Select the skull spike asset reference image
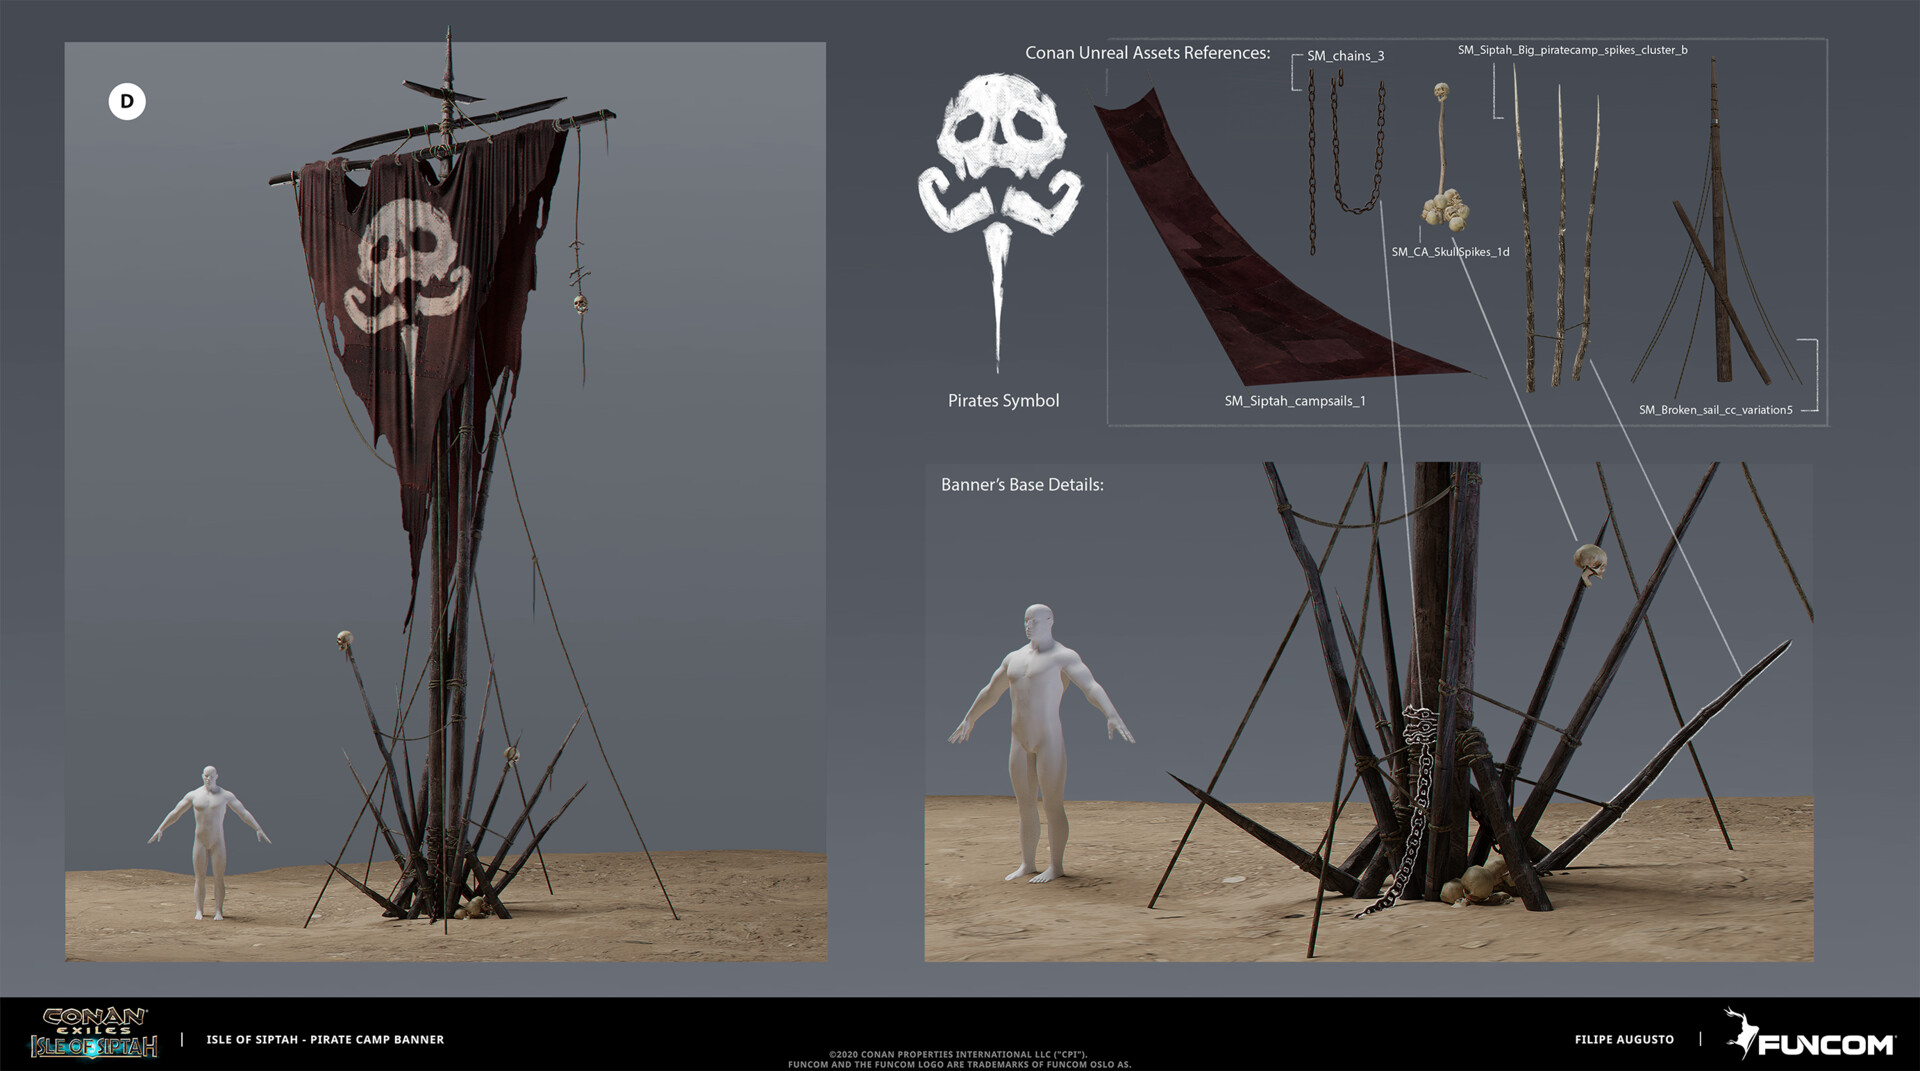The width and height of the screenshot is (1920, 1071). pyautogui.click(x=1445, y=156)
